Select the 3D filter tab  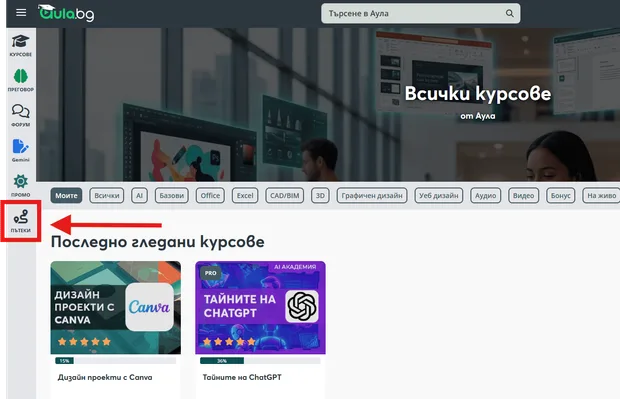[x=320, y=195]
